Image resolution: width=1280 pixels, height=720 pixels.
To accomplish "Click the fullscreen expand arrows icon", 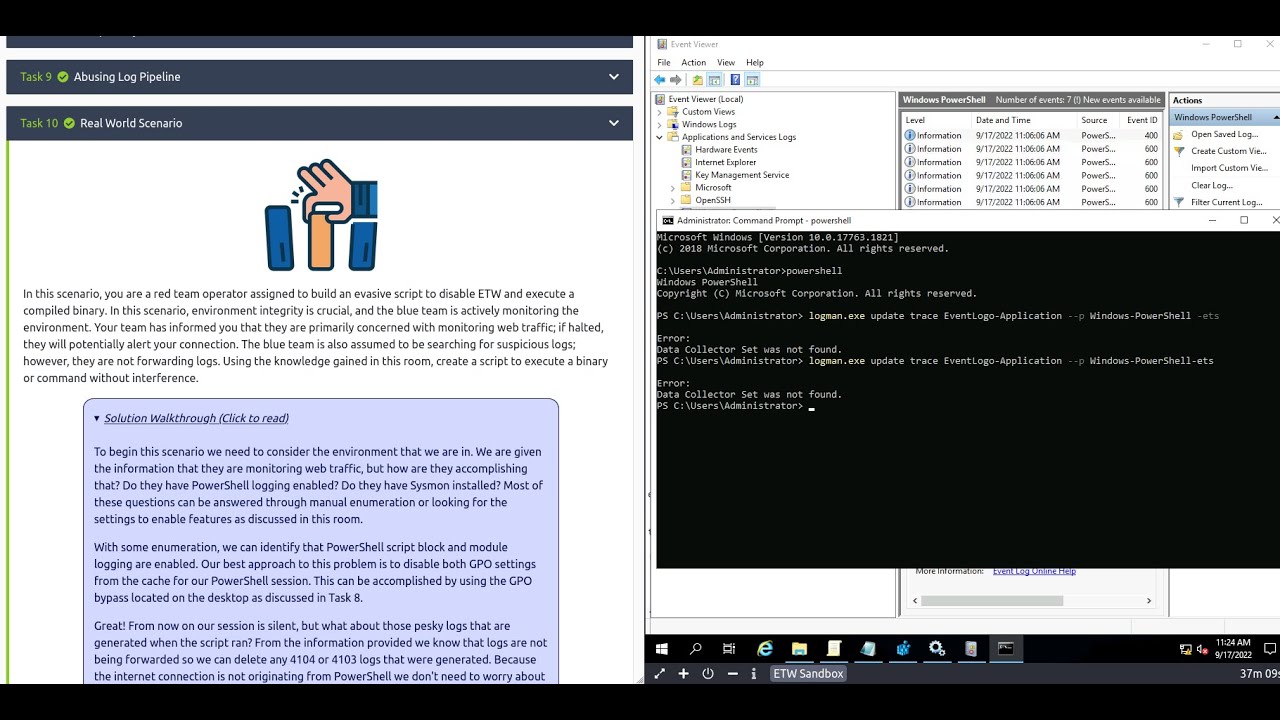I will pos(659,674).
